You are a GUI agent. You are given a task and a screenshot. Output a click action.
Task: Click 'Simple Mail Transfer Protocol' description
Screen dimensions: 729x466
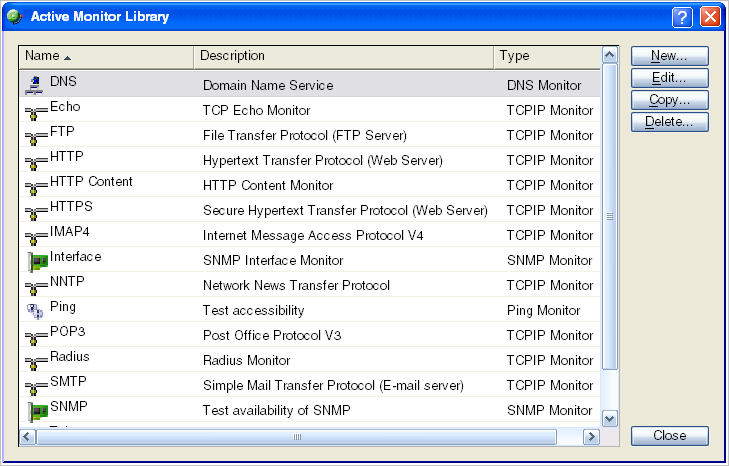[333, 386]
